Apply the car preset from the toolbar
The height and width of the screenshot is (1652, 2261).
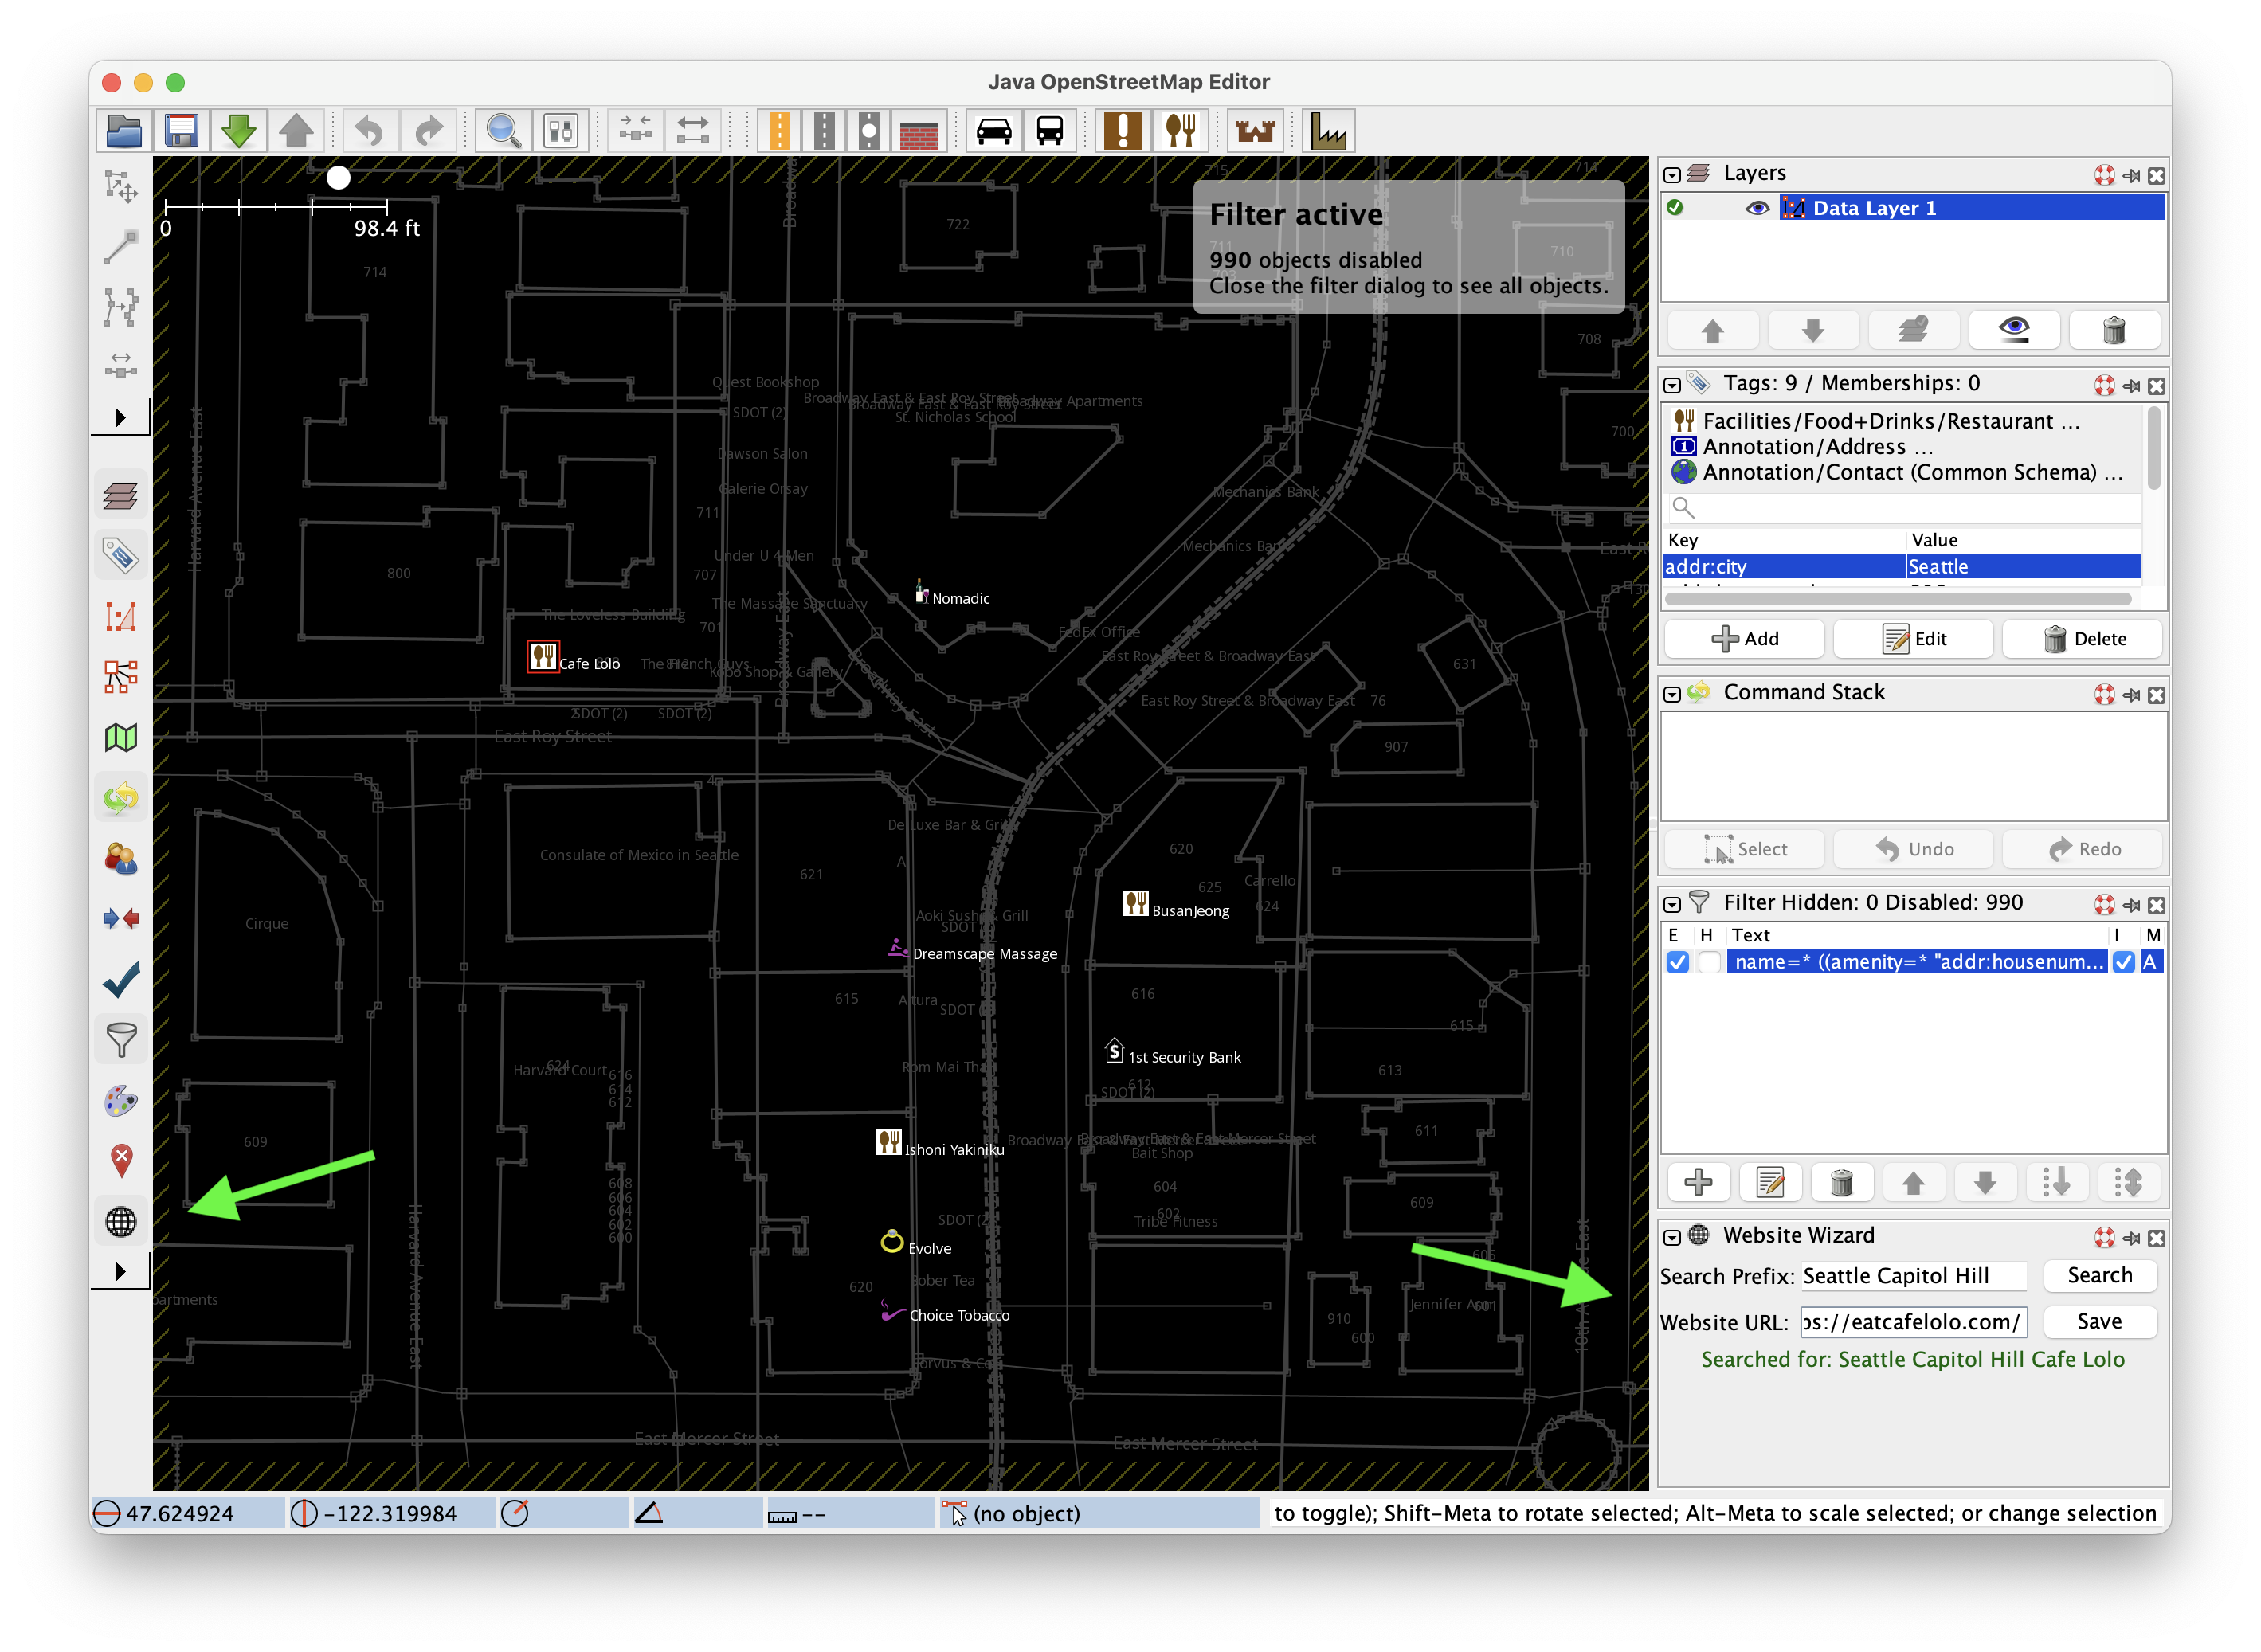click(993, 131)
